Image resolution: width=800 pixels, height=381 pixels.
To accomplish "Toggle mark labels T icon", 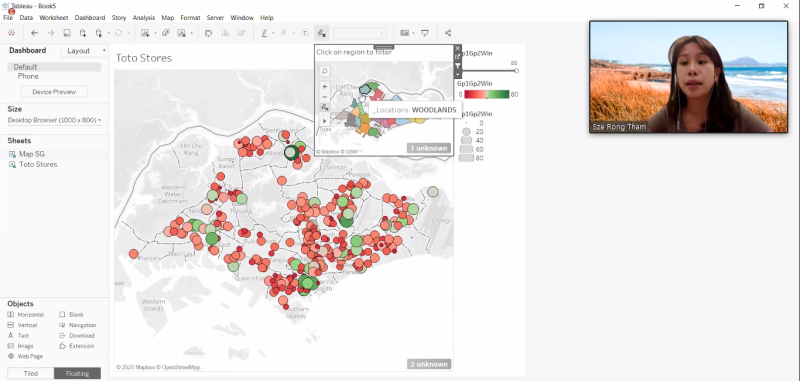I will click(x=305, y=33).
